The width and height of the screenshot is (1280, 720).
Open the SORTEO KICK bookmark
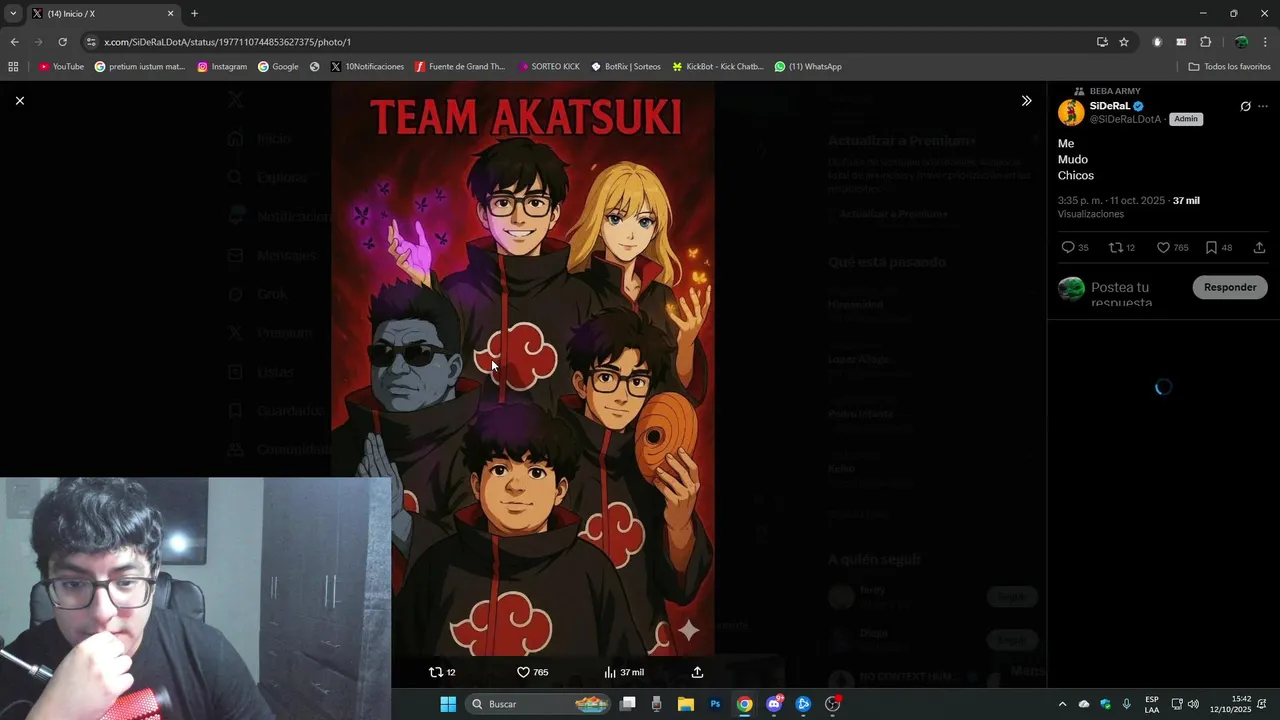549,67
